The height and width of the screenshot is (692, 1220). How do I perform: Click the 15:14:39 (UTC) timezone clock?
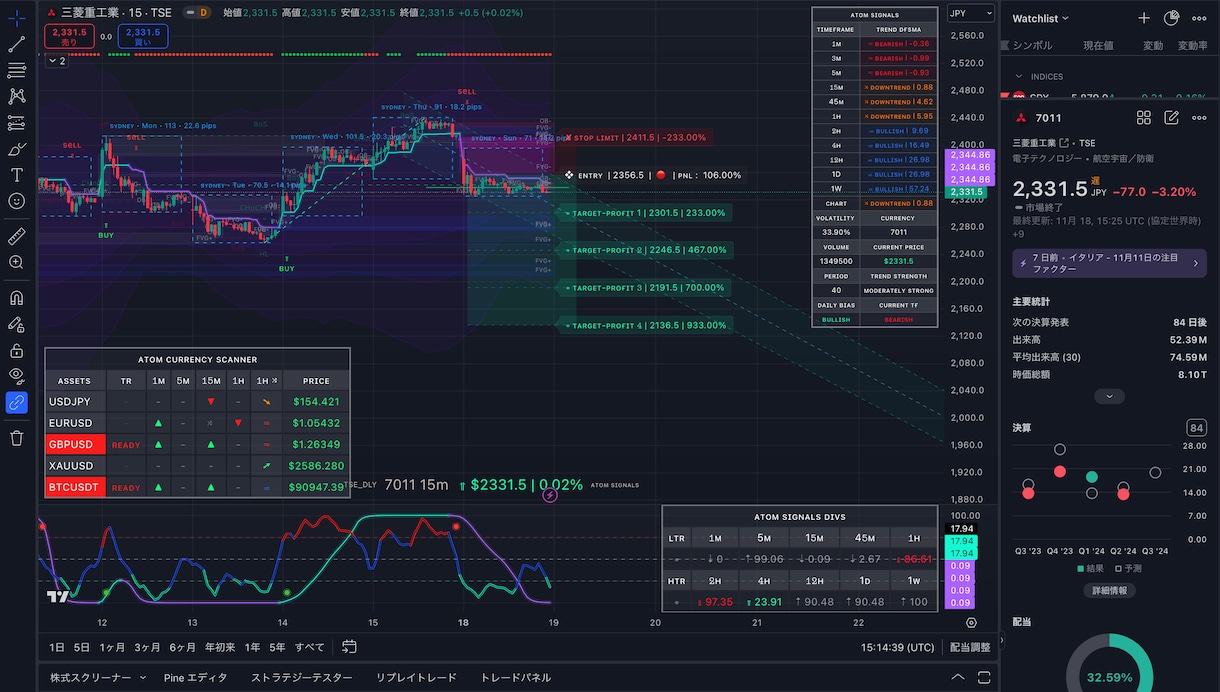pyautogui.click(x=897, y=648)
